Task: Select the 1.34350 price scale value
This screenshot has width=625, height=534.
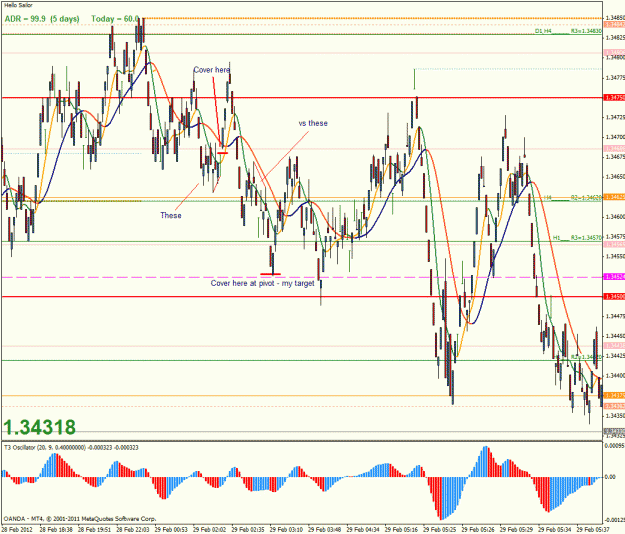Action: 615,416
